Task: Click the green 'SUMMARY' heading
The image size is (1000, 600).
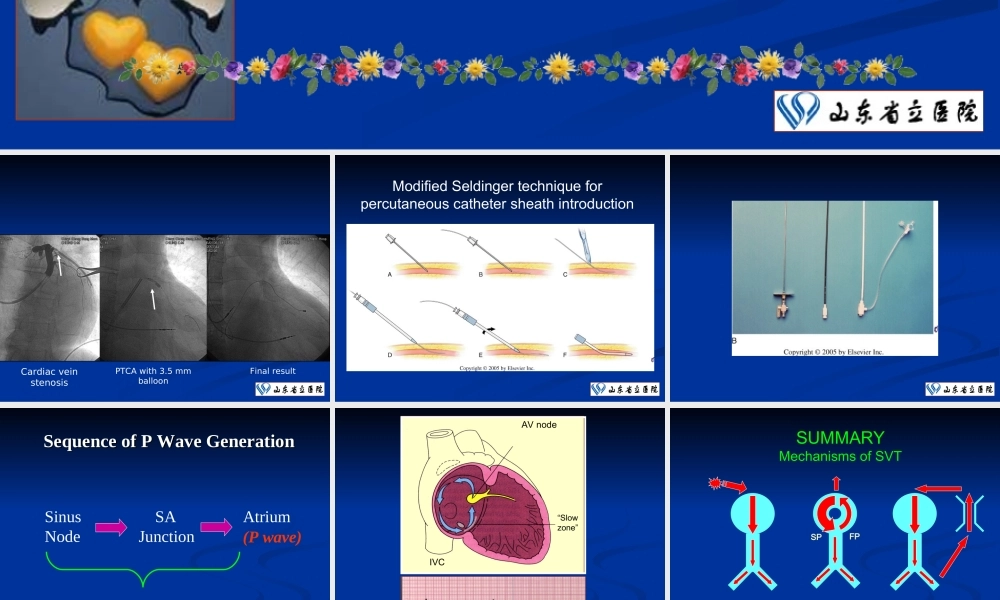Action: [x=840, y=437]
